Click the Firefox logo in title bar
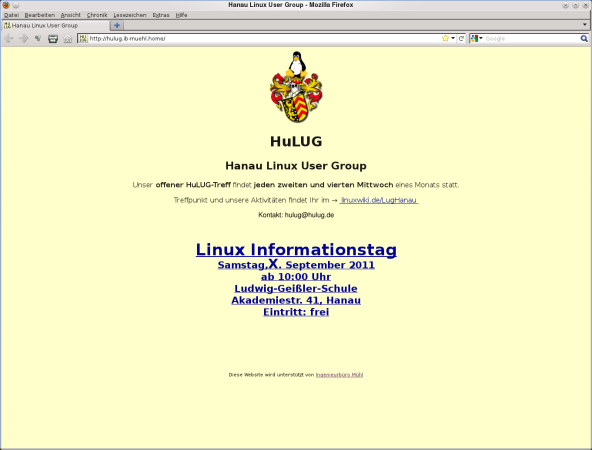This screenshot has width=592, height=450. pyautogui.click(x=6, y=5)
